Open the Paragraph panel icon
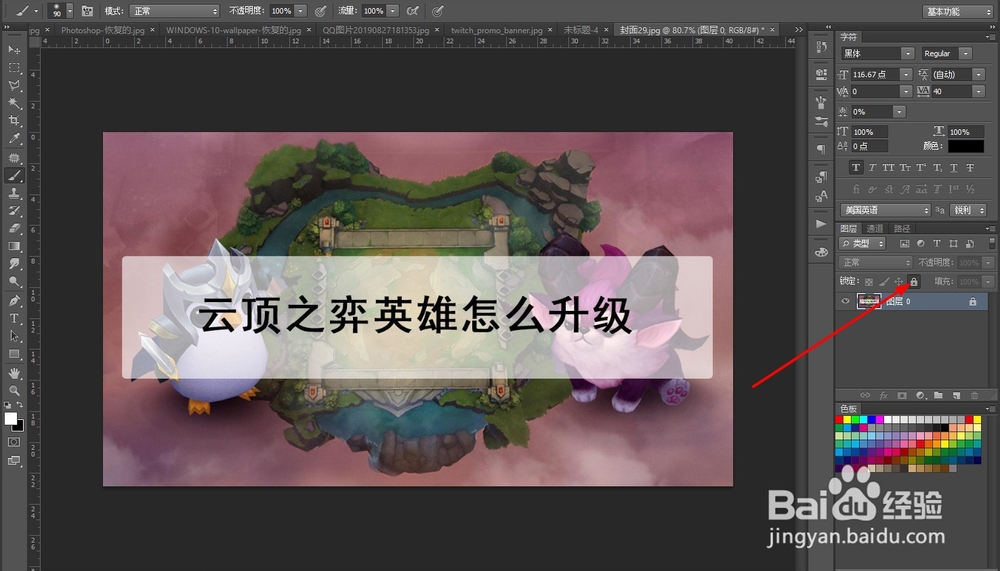This screenshot has height=571, width=1000. pyautogui.click(x=821, y=149)
